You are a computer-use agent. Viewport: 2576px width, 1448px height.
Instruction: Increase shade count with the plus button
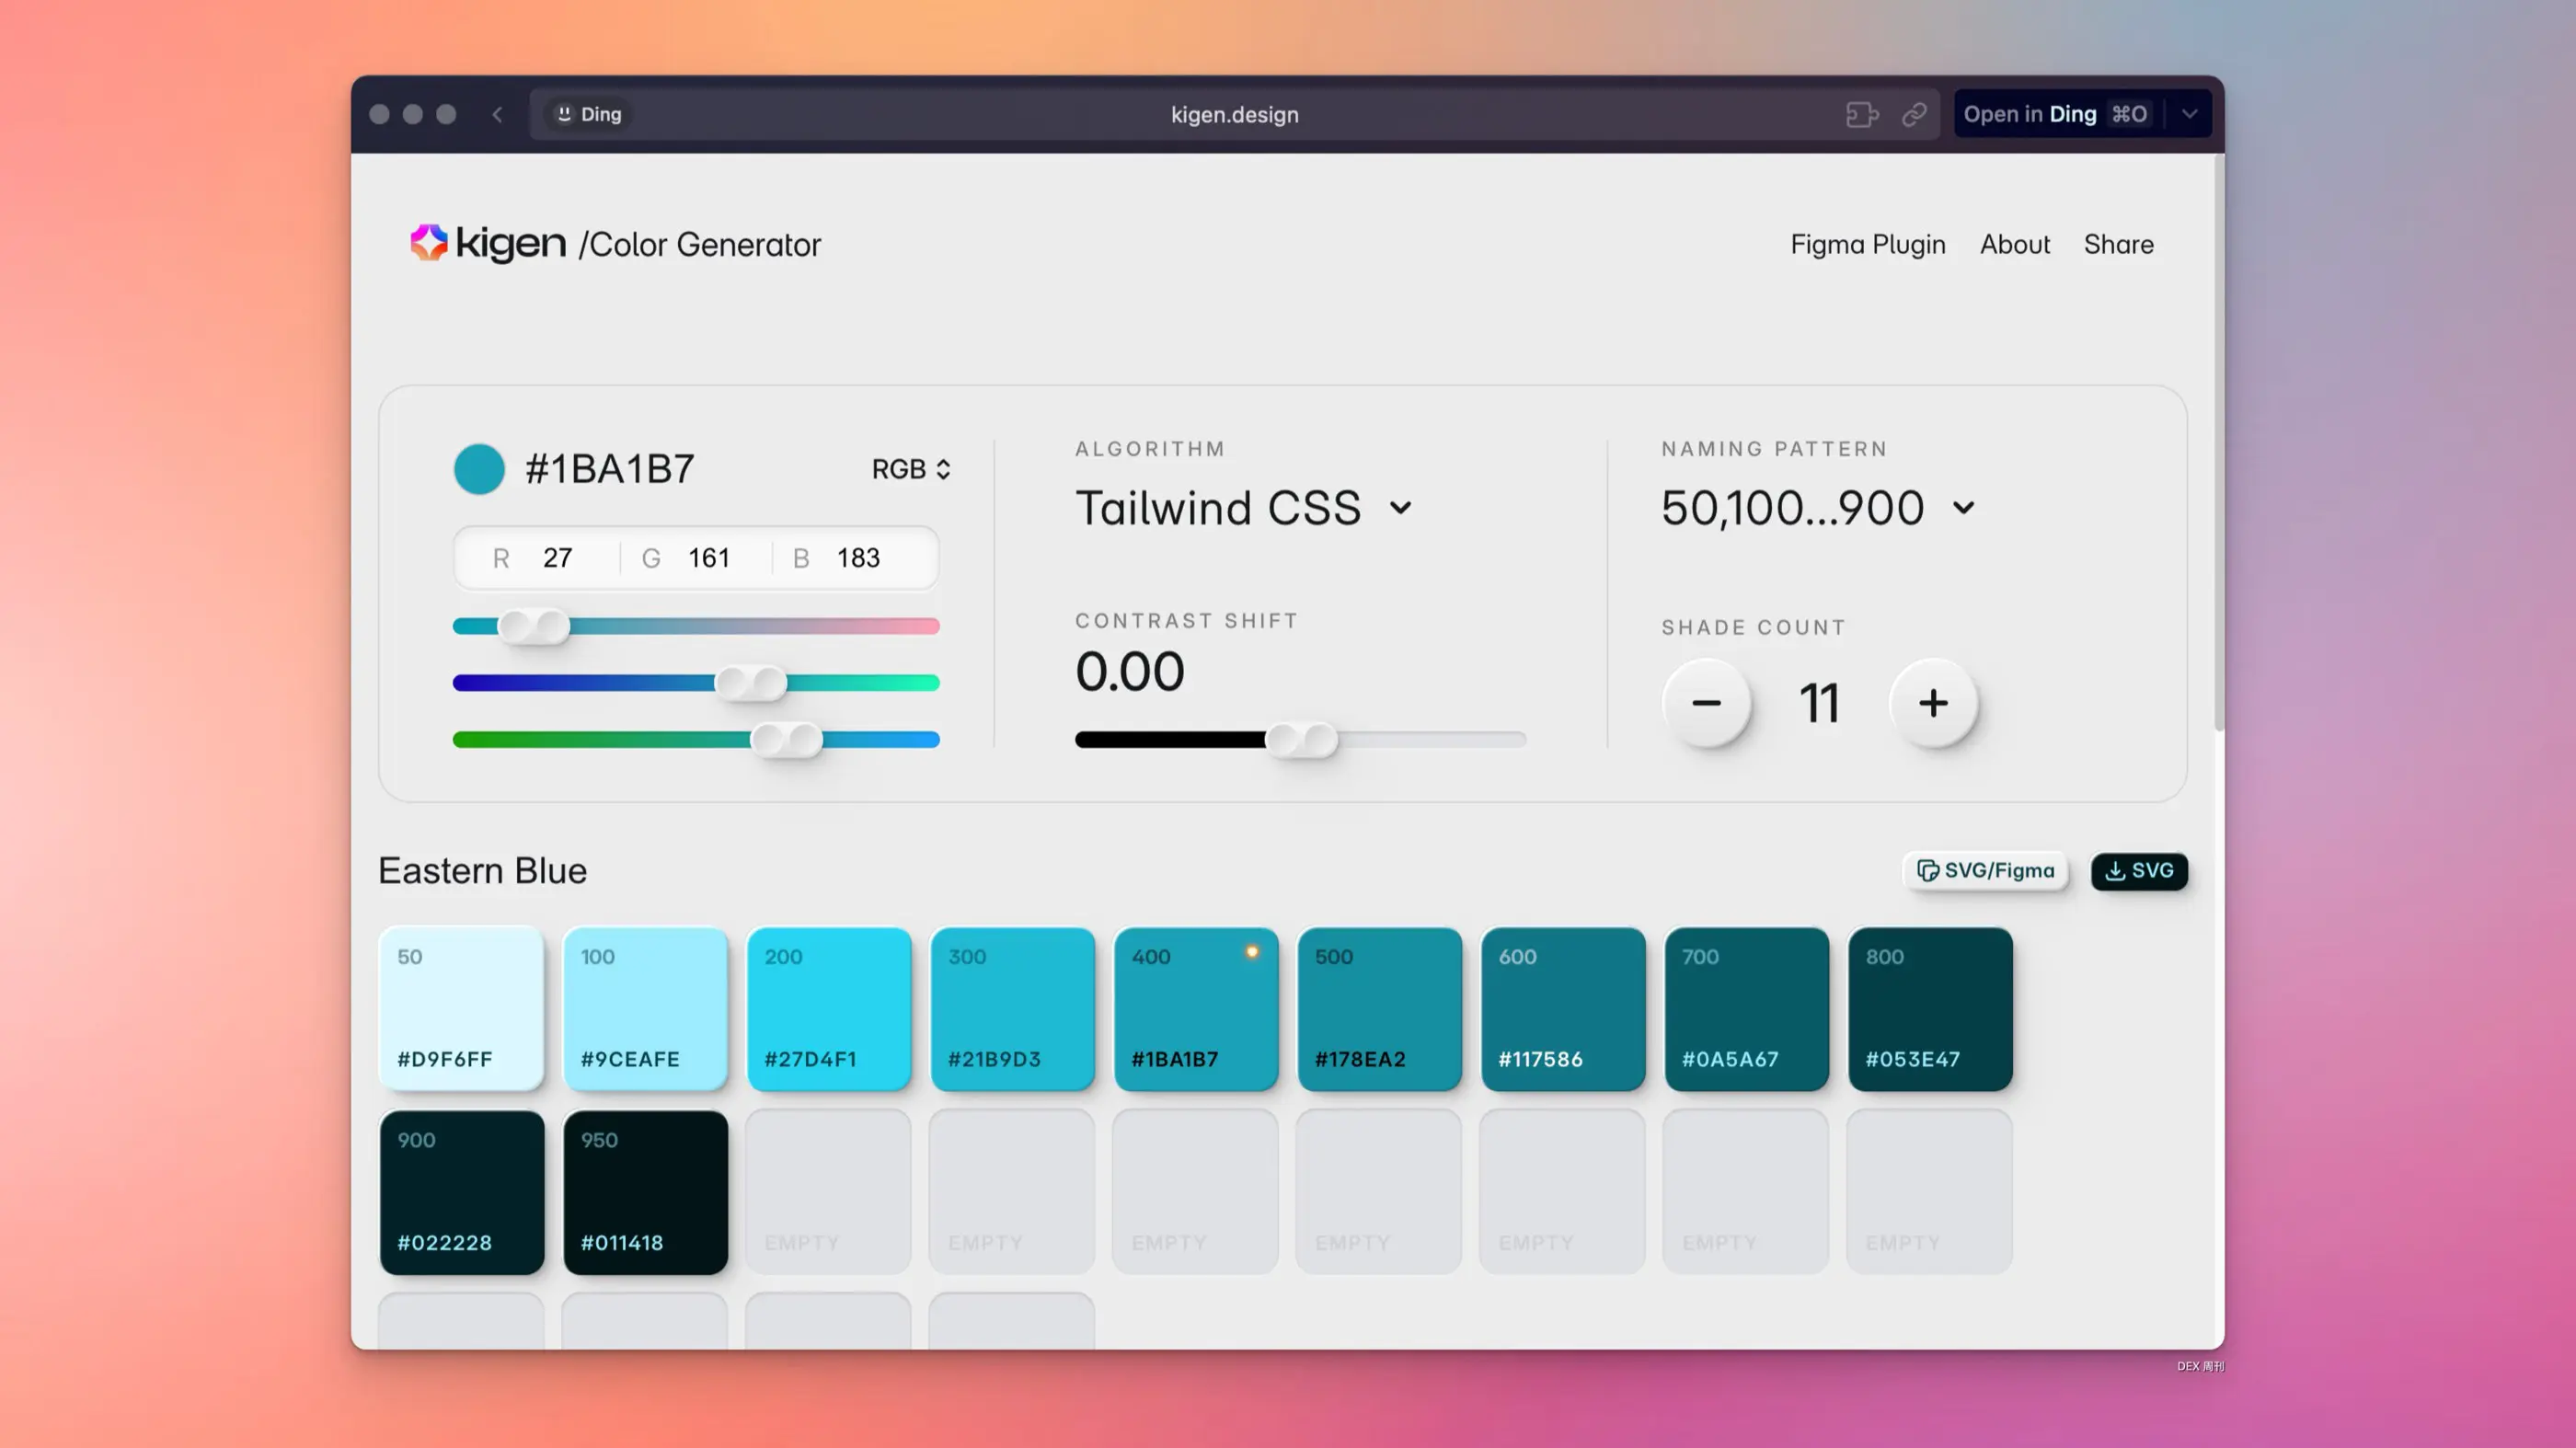1933,703
